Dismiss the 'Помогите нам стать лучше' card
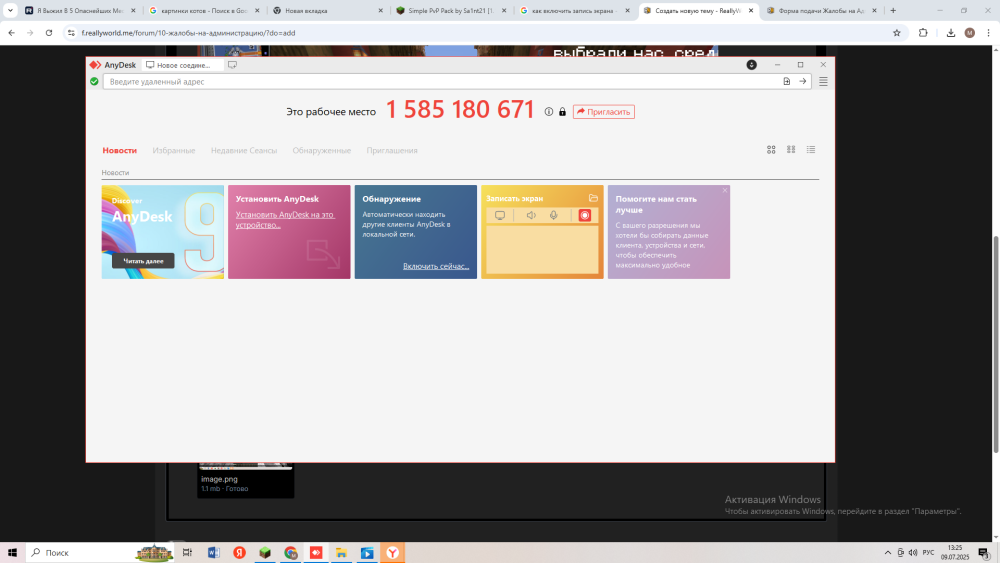 (724, 191)
